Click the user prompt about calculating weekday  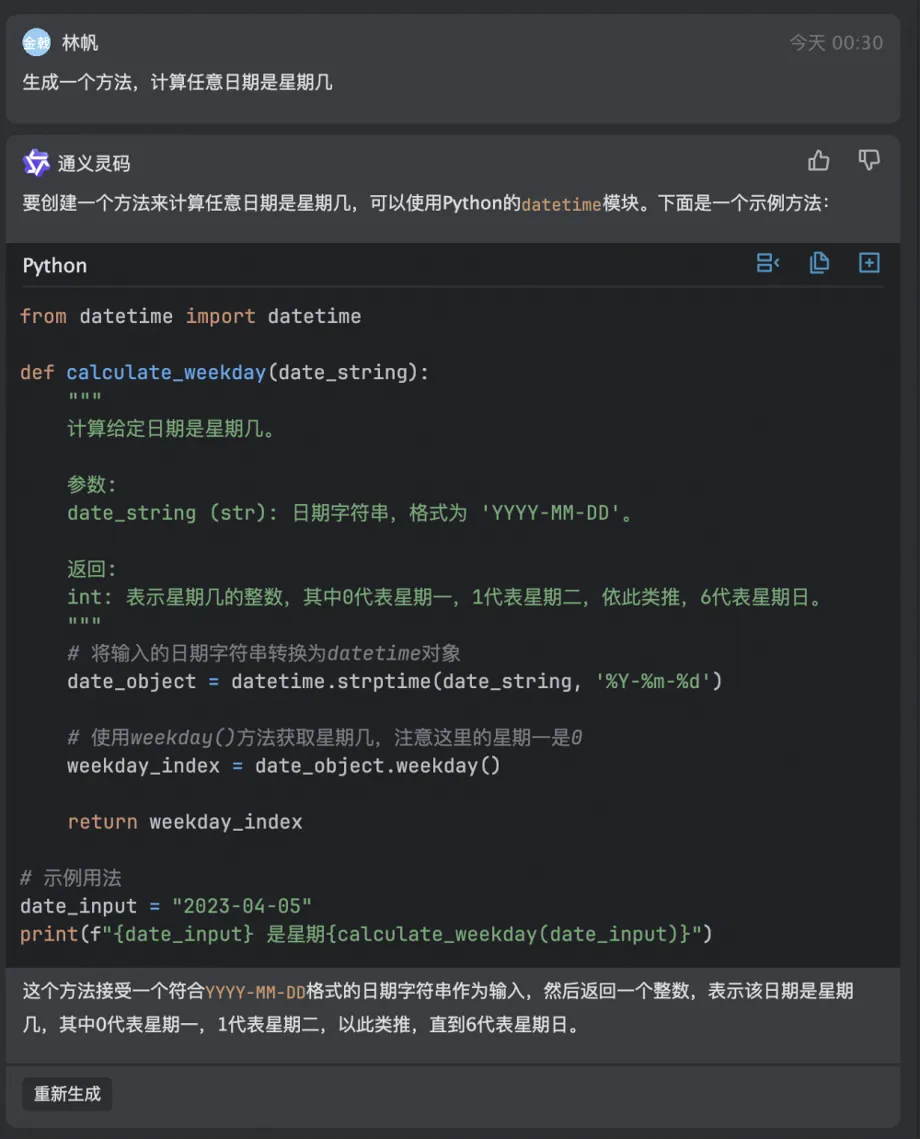pyautogui.click(x=178, y=82)
